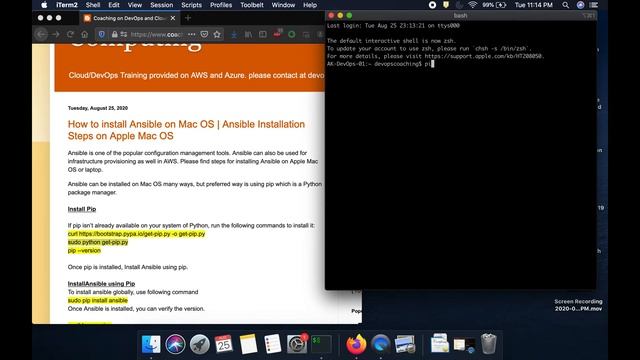Viewport: 640px width, 360px height.
Task: Save page to Pocket
Action: point(204,34)
